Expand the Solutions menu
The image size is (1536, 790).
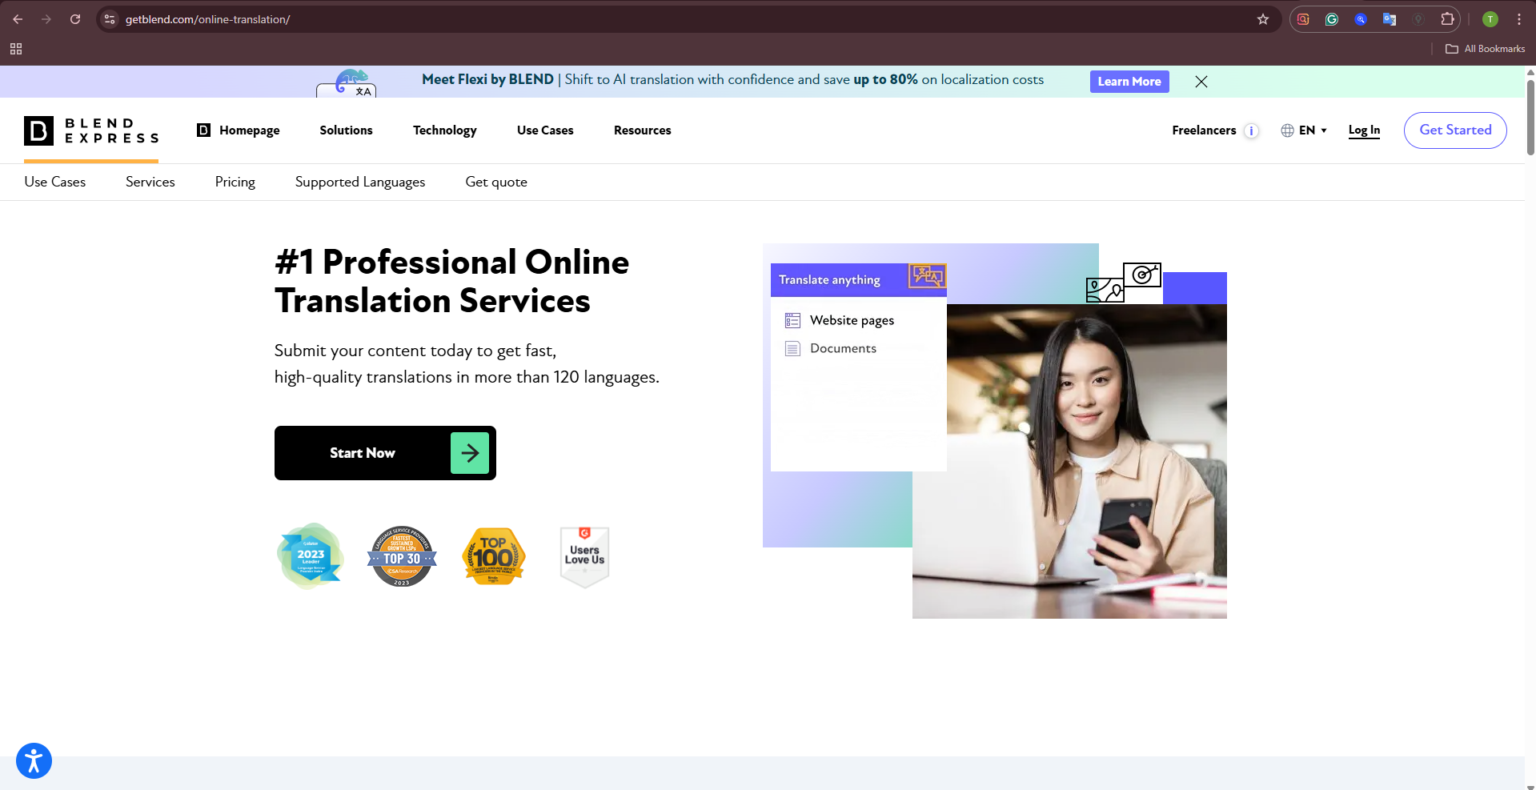point(346,130)
